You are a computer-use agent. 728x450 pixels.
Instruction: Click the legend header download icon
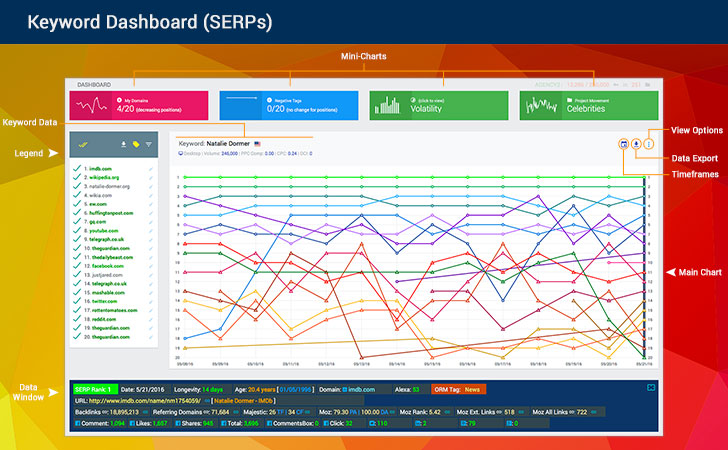coord(124,144)
